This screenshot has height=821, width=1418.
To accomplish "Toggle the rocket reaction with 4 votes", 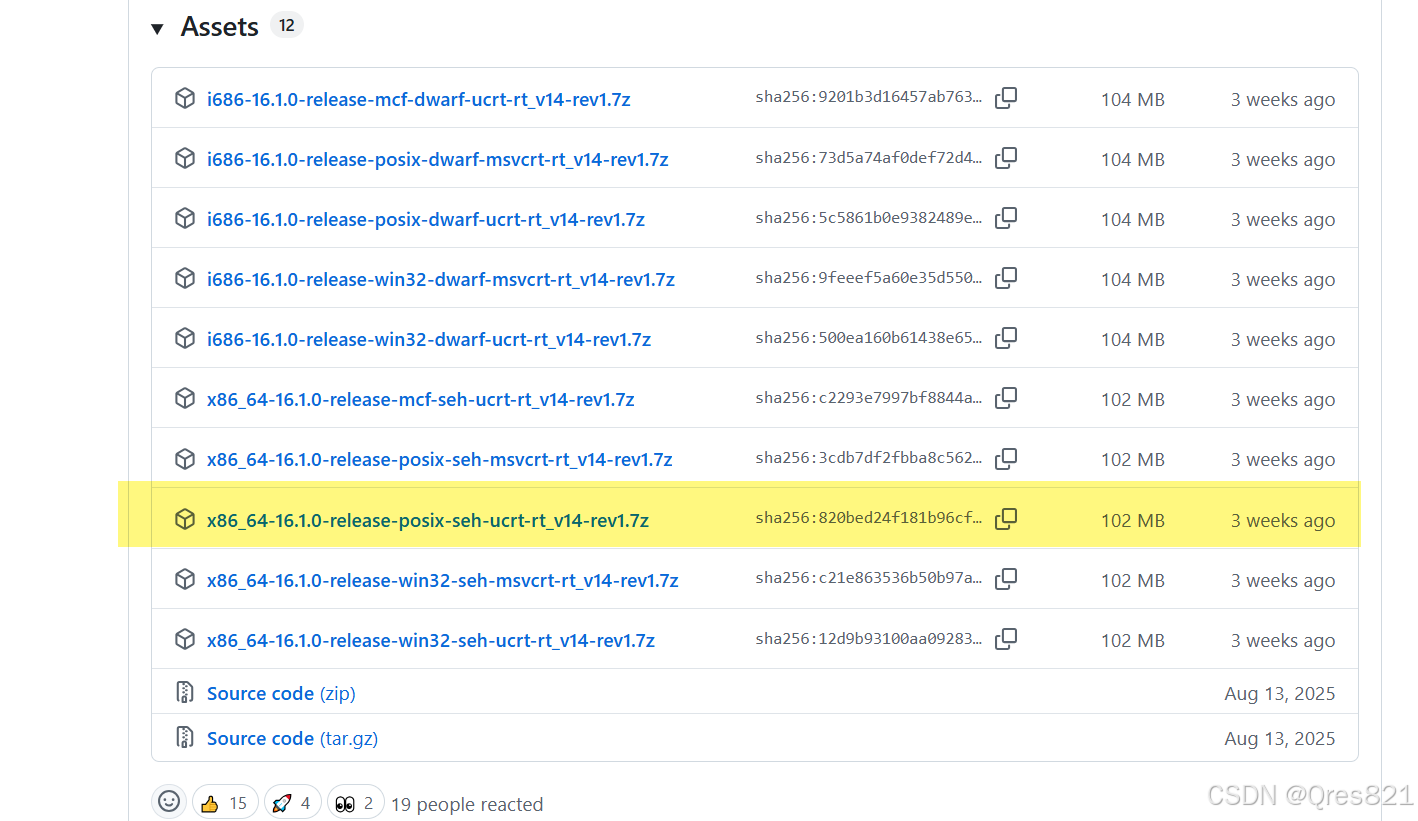I will coord(292,802).
